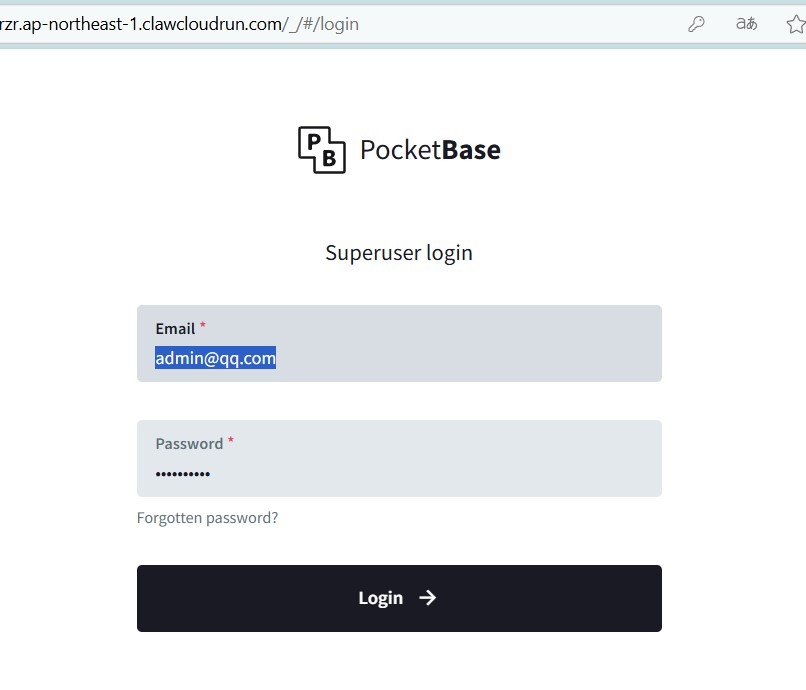Click the arrow icon on the Login button
The width and height of the screenshot is (806, 690).
pyautogui.click(x=428, y=598)
